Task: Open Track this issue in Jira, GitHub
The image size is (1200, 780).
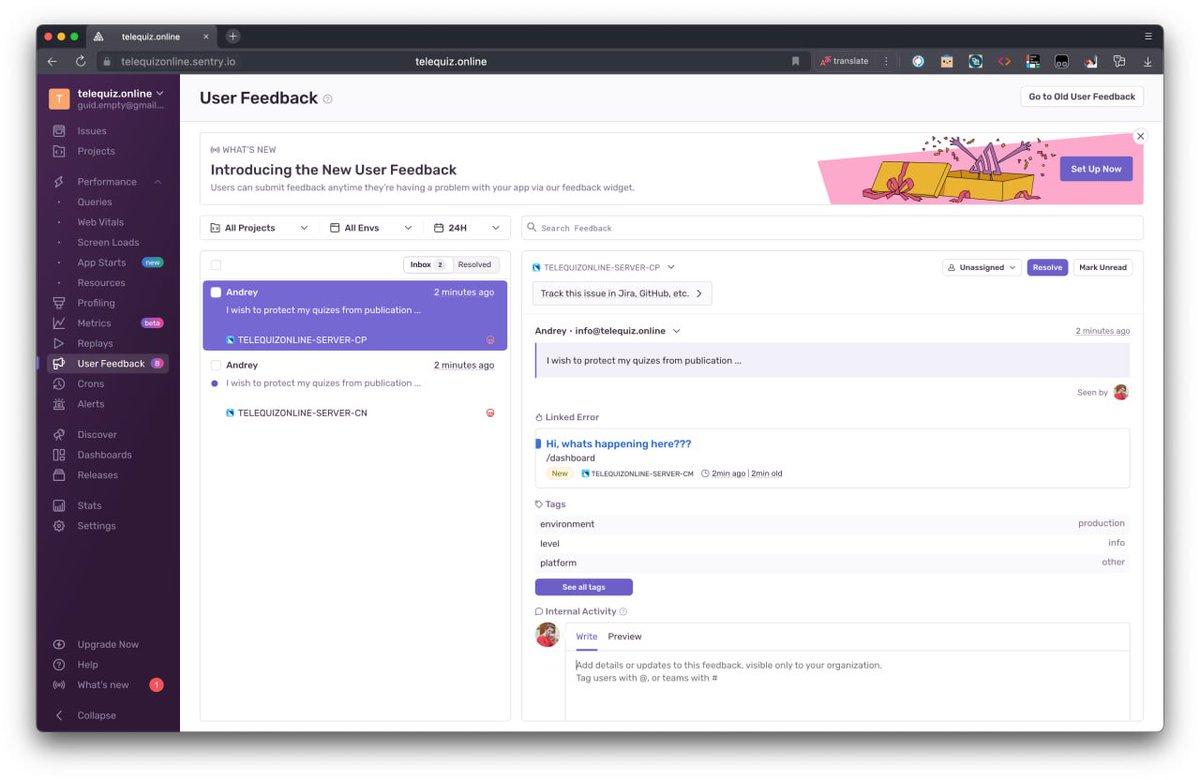Action: 622,294
